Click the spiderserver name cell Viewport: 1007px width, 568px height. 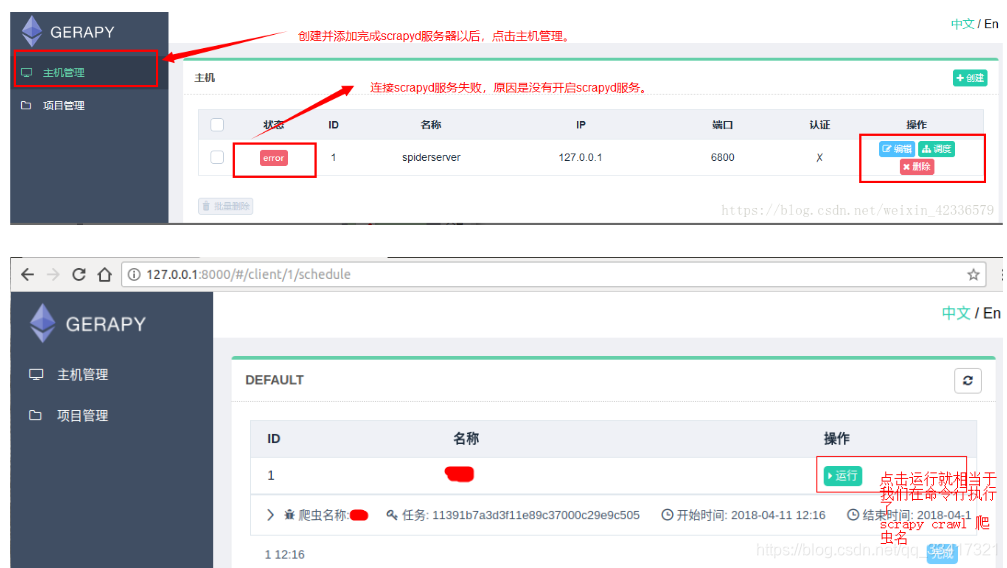[x=431, y=157]
